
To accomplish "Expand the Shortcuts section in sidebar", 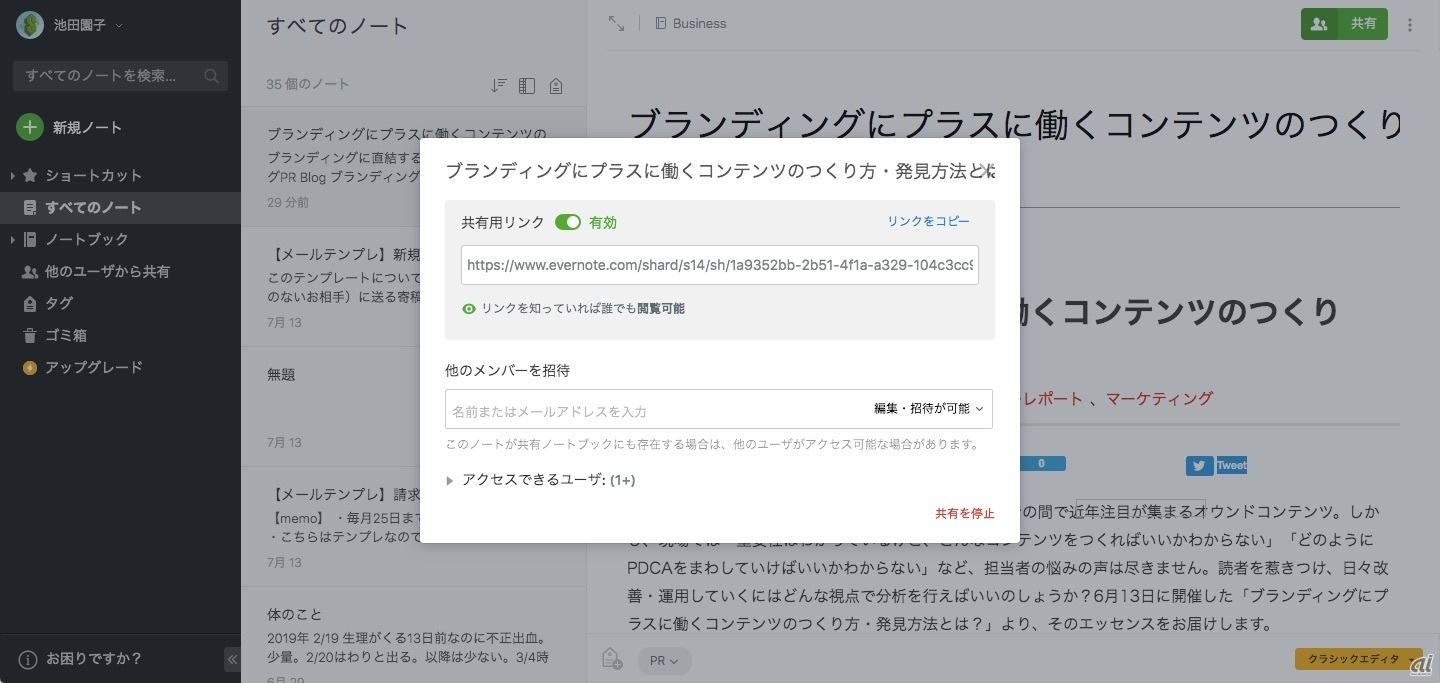I will [12, 176].
